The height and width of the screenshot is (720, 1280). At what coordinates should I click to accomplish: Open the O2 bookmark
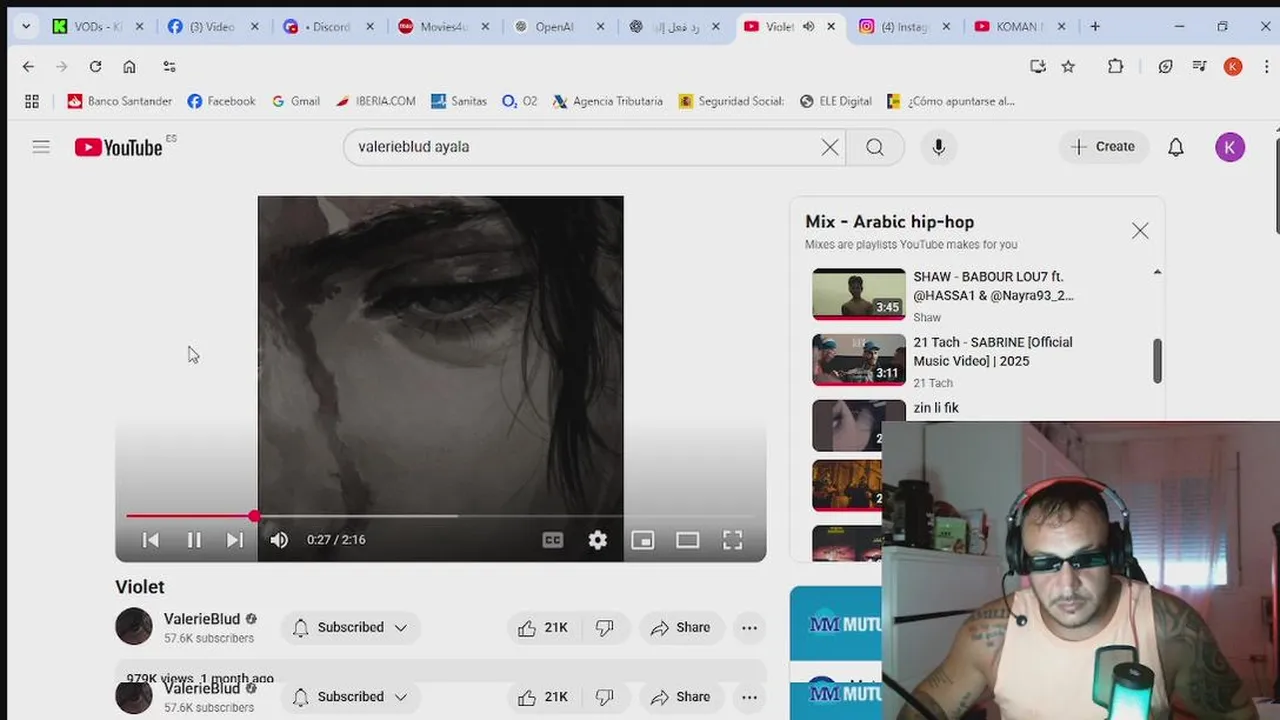(519, 101)
